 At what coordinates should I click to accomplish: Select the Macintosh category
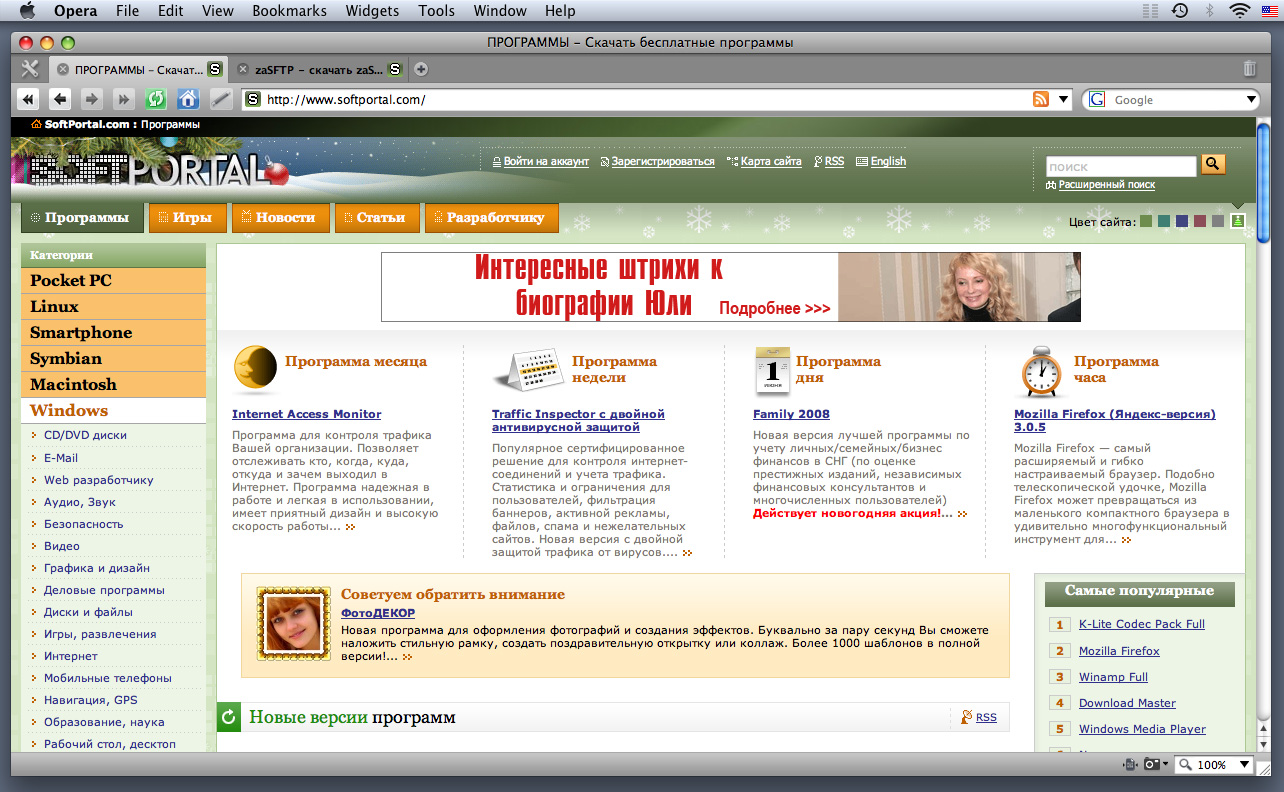coord(113,384)
